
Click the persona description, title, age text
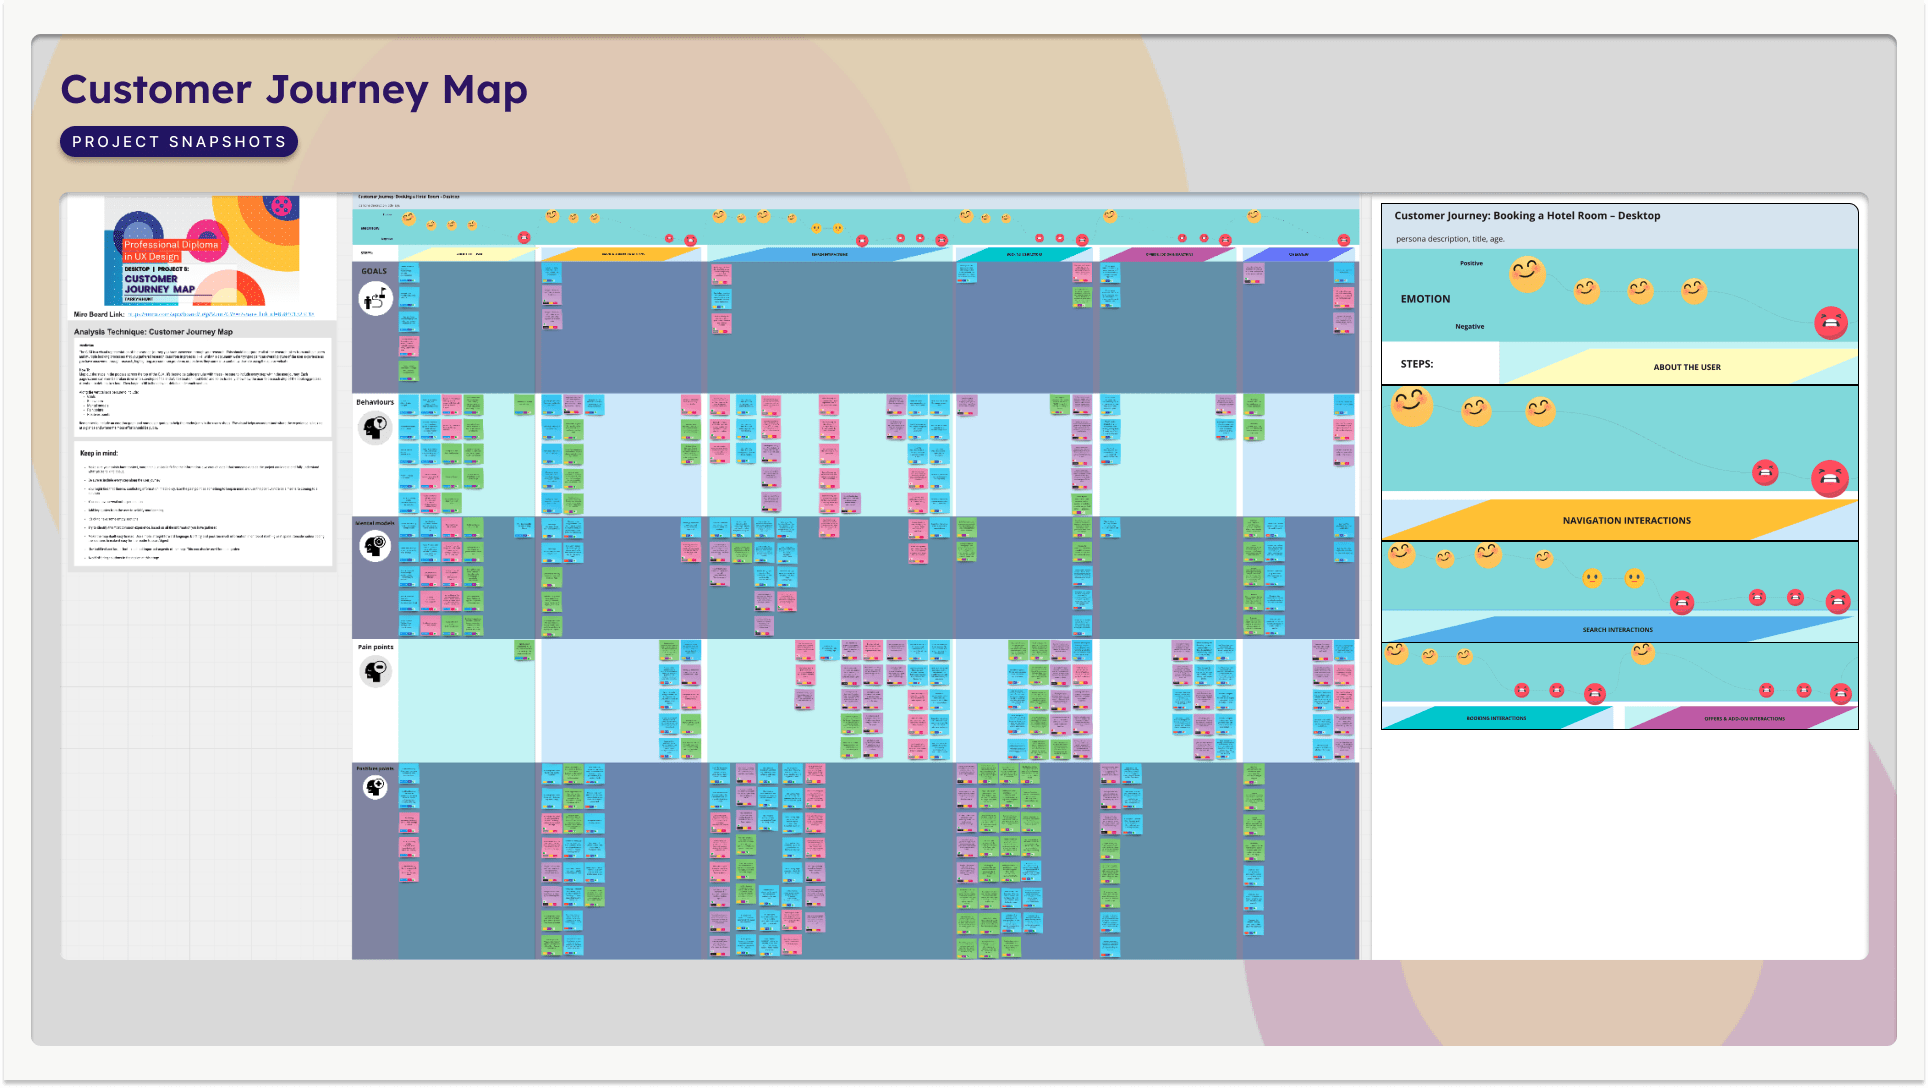click(1449, 239)
